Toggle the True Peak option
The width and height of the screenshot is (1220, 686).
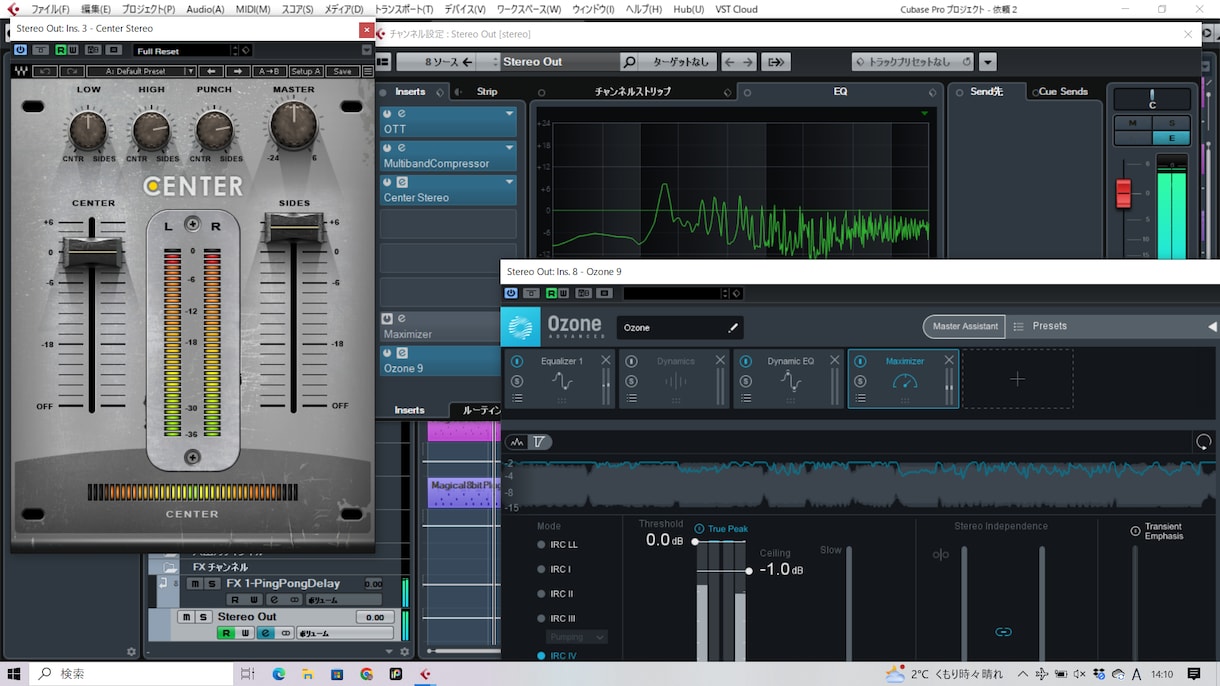pyautogui.click(x=699, y=529)
